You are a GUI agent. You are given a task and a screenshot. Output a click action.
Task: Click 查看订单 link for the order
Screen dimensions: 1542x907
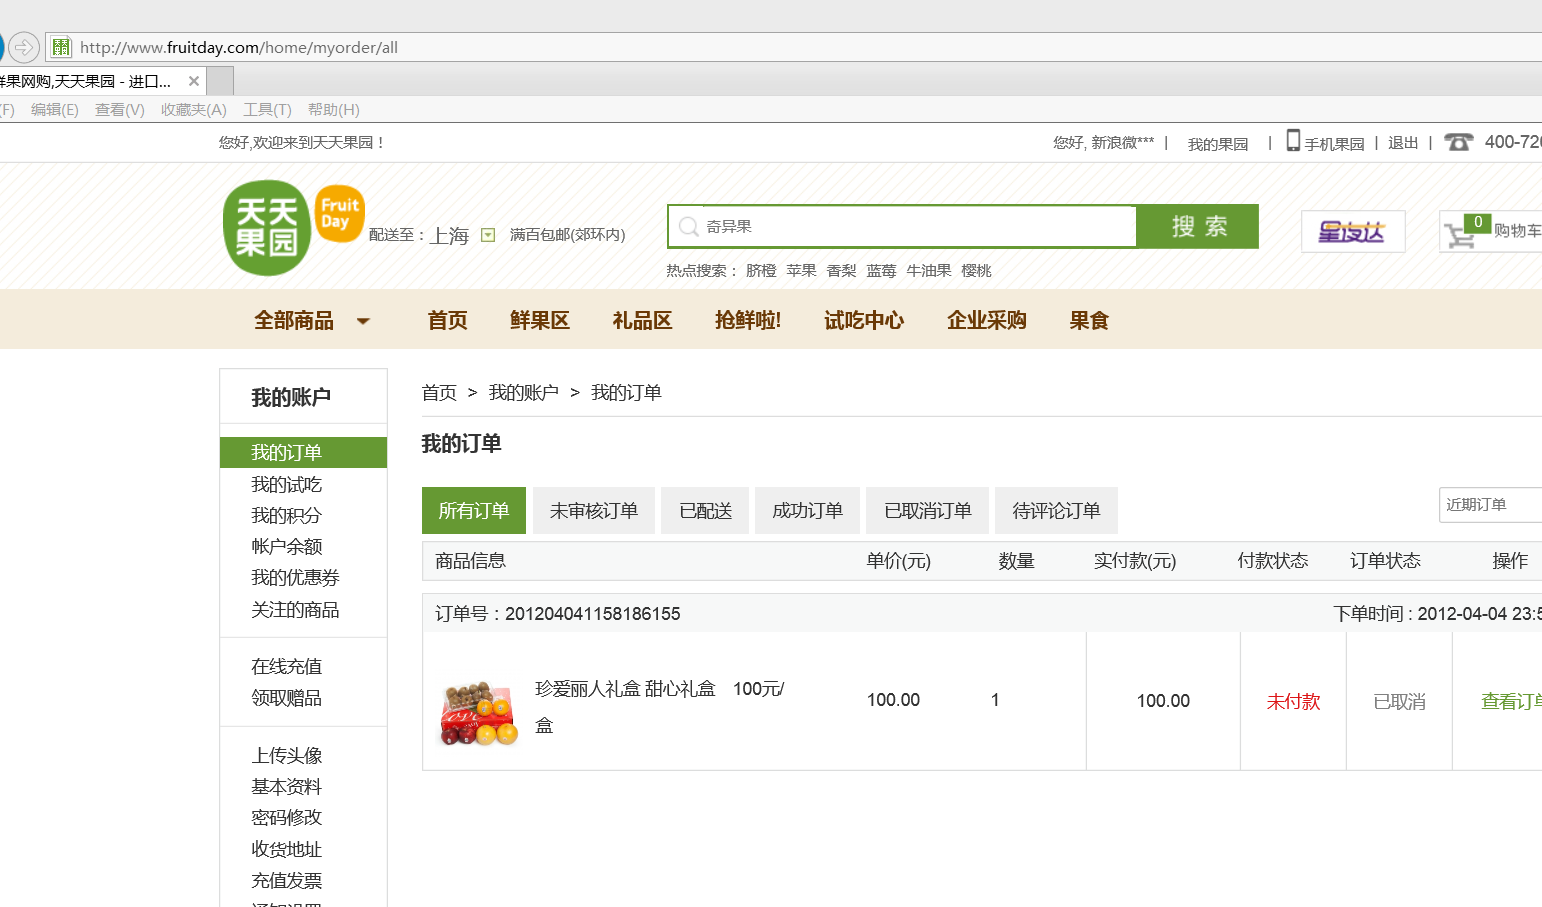pos(1511,702)
